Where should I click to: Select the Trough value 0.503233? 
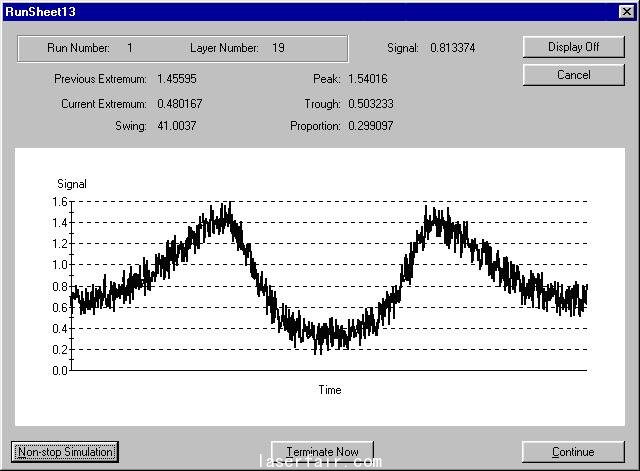371,103
